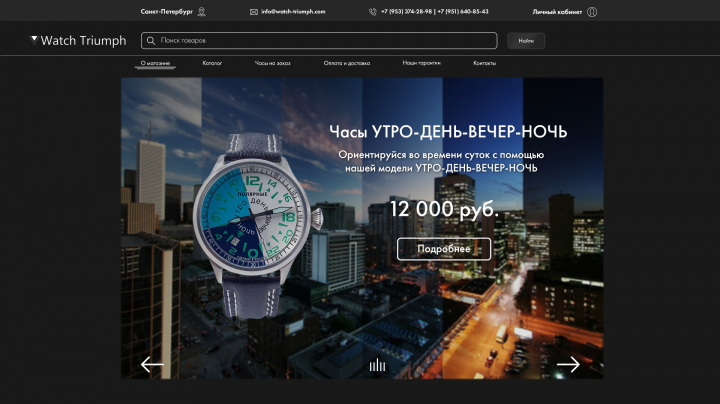Click the Найти search button
The image size is (720, 404).
point(526,41)
